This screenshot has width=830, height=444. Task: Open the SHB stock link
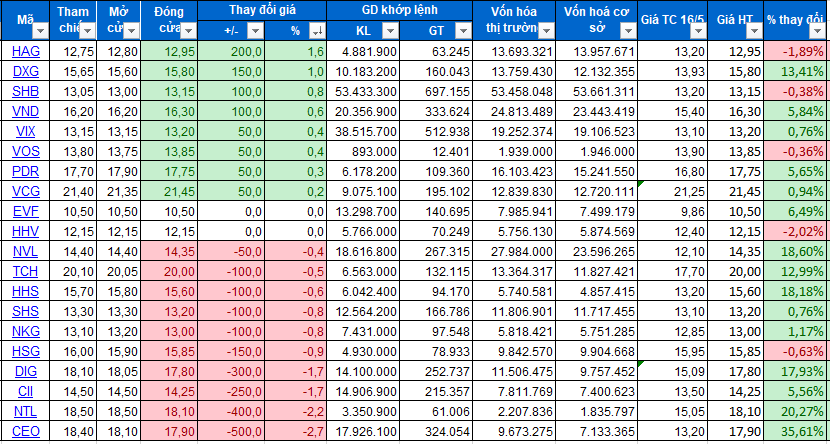click(x=26, y=92)
